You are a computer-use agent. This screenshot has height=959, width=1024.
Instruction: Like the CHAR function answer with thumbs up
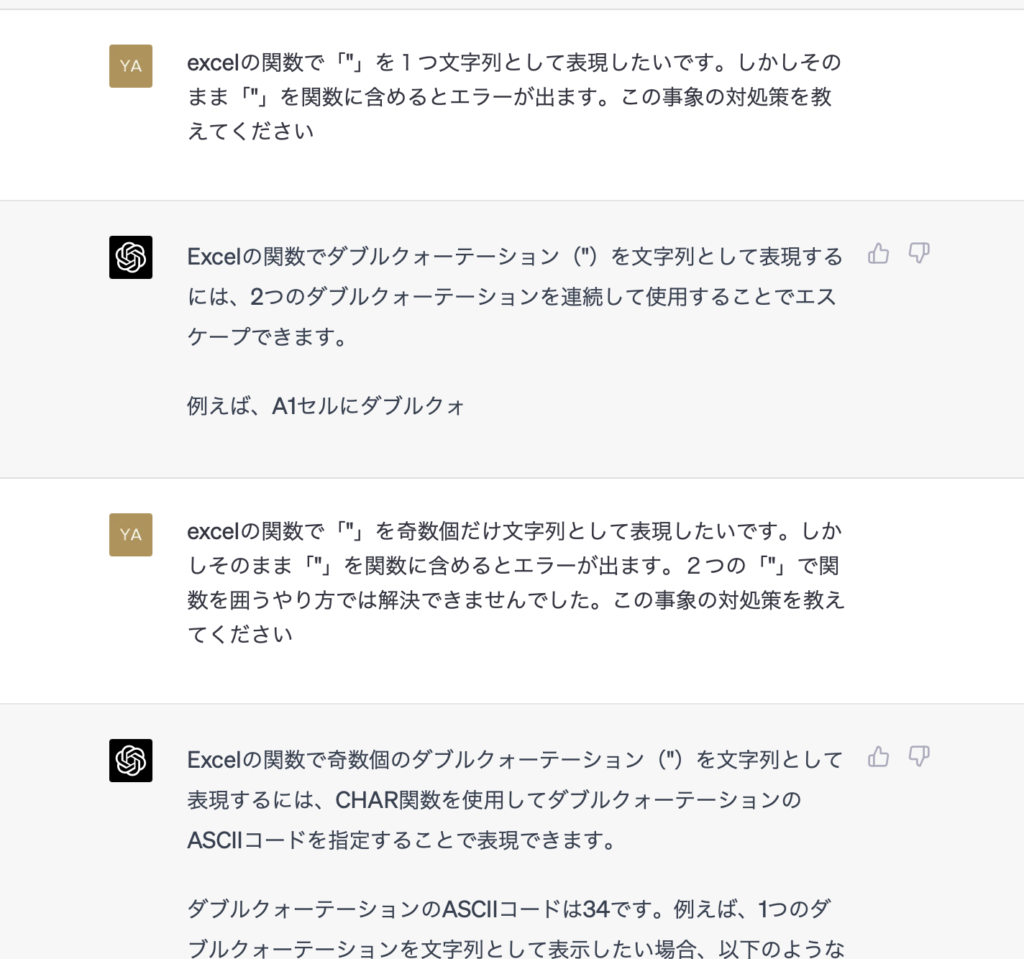(x=878, y=756)
